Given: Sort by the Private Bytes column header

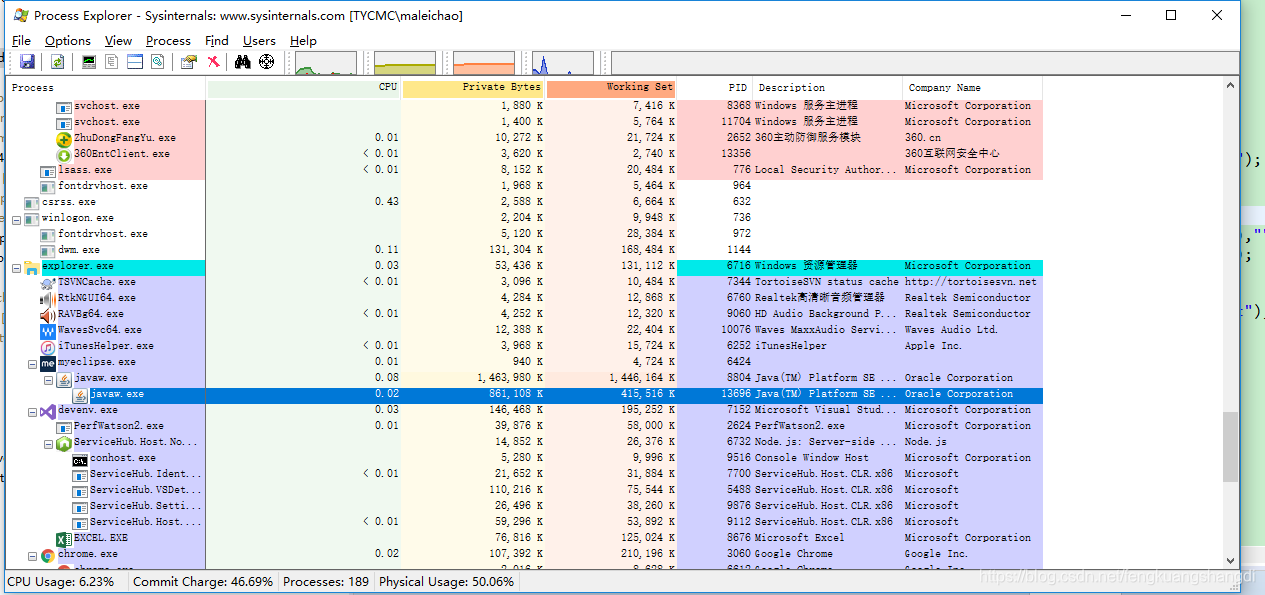Looking at the screenshot, I should [x=473, y=88].
